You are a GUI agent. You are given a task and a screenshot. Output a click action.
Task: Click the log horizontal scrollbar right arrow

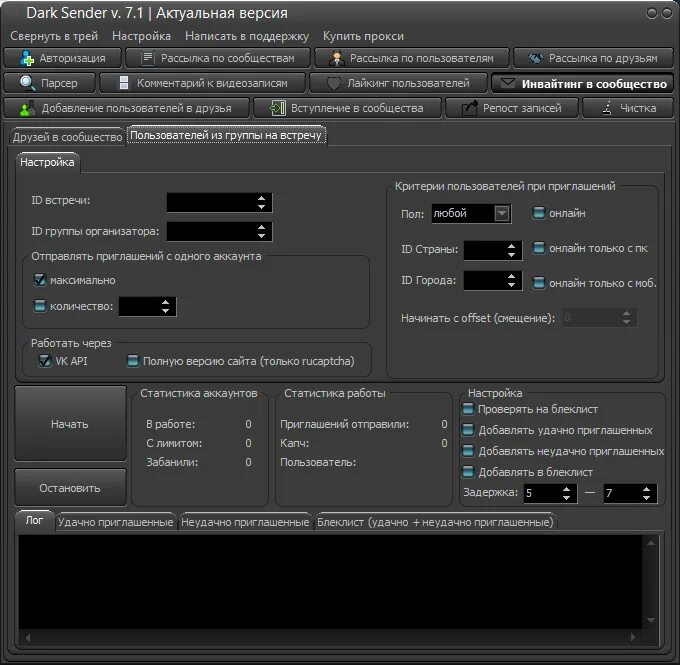click(633, 637)
